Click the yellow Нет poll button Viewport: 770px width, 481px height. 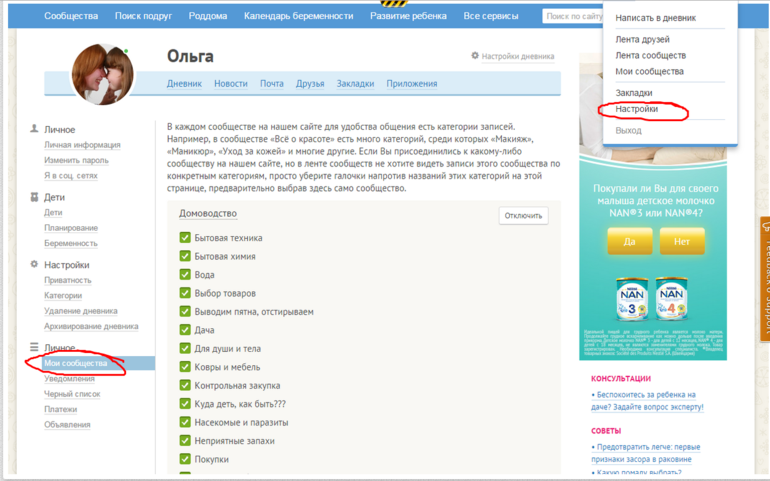pos(681,242)
